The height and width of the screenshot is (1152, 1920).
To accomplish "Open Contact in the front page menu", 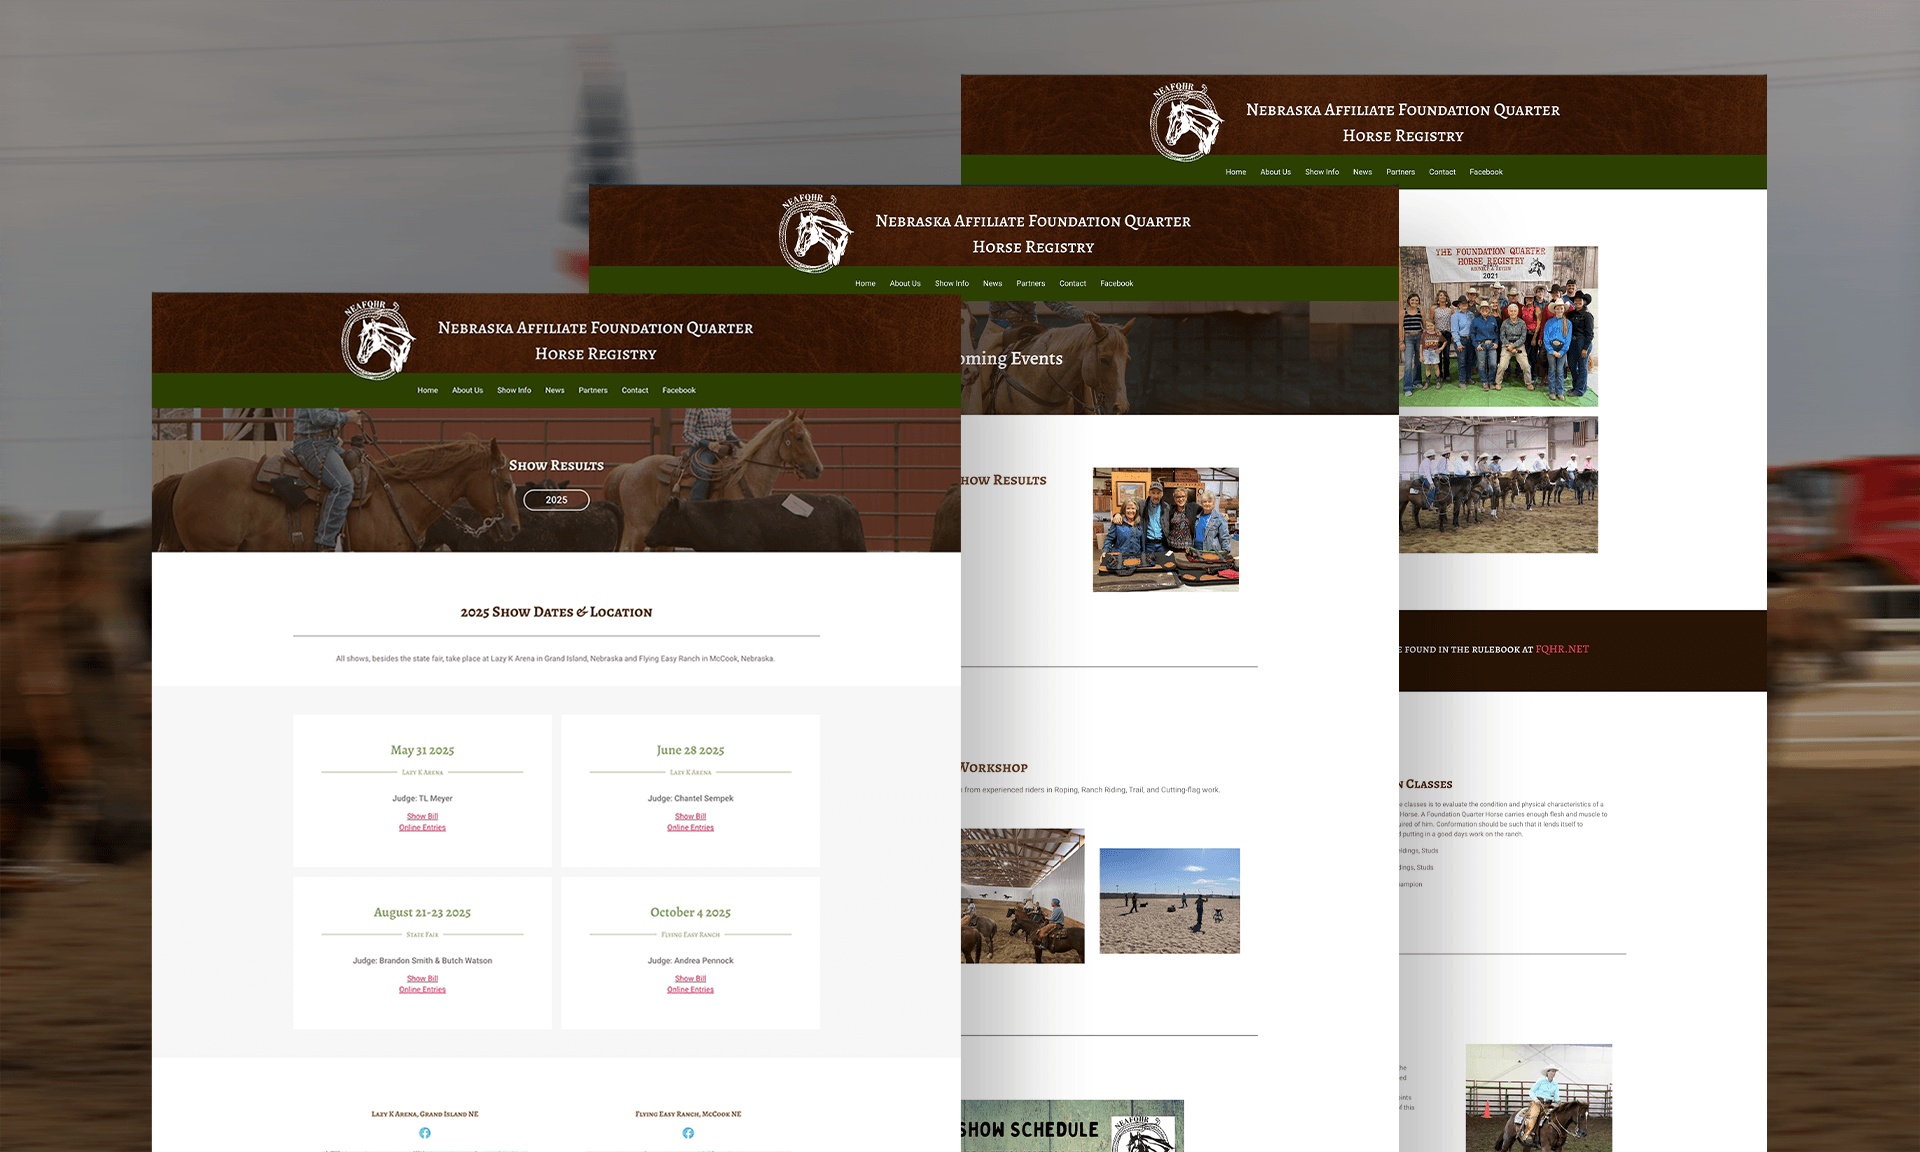I will point(635,390).
